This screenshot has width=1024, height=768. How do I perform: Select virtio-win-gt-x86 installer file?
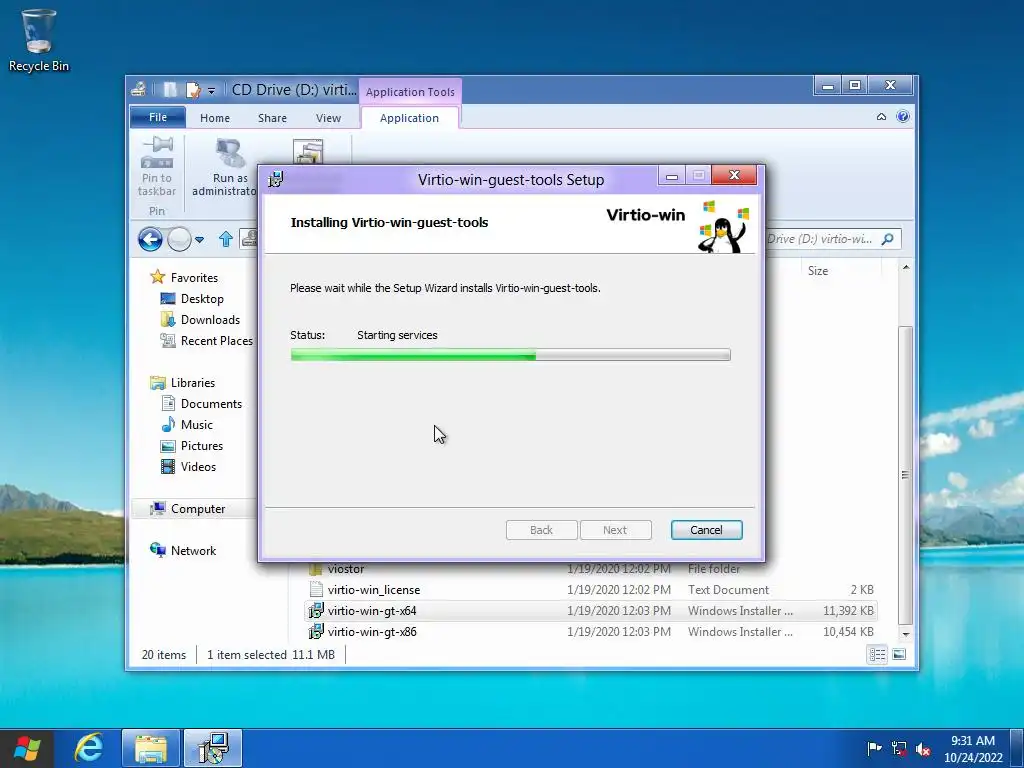591,632
